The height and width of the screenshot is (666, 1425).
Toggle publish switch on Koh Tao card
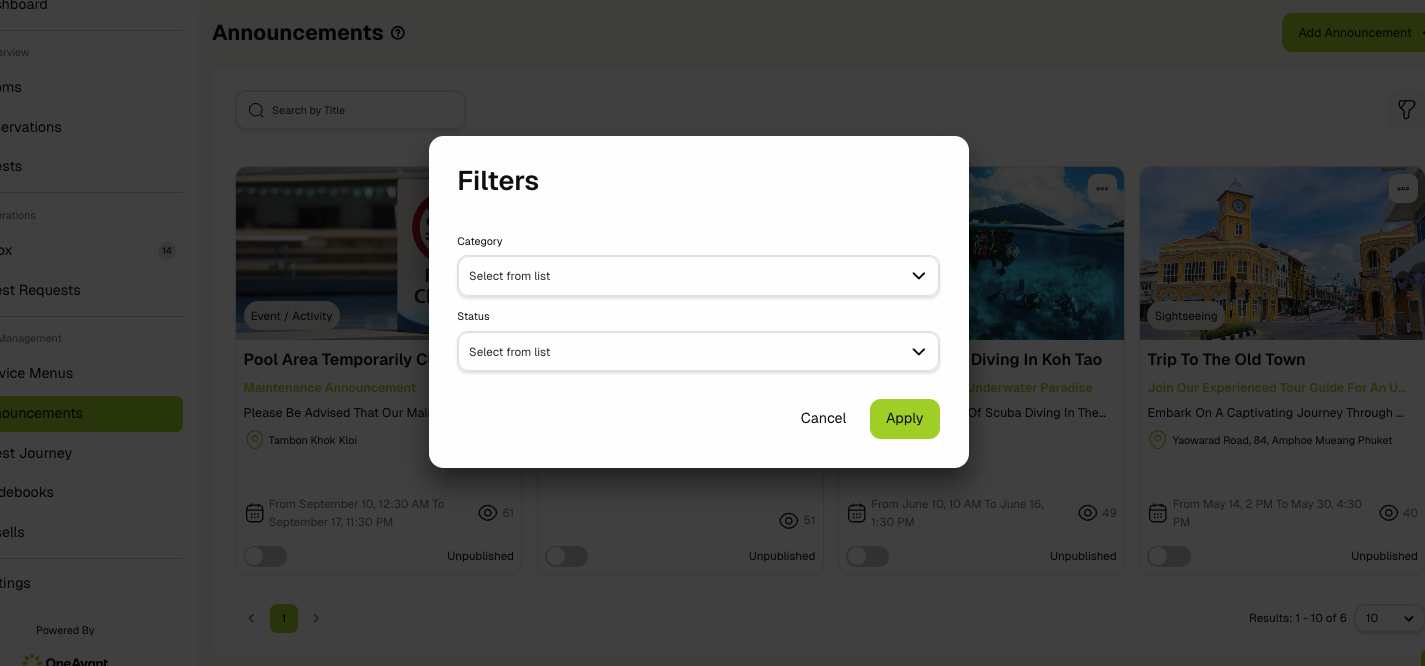click(867, 556)
